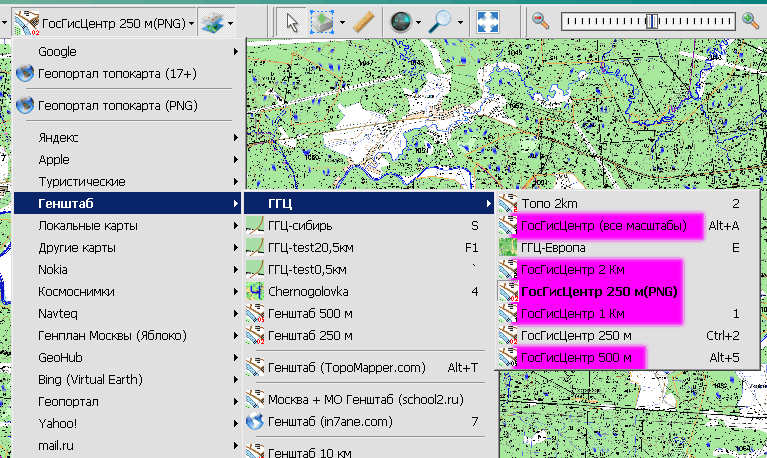The image size is (767, 458).
Task: Select Геопортал топокарта (17+)
Action: 128,73
